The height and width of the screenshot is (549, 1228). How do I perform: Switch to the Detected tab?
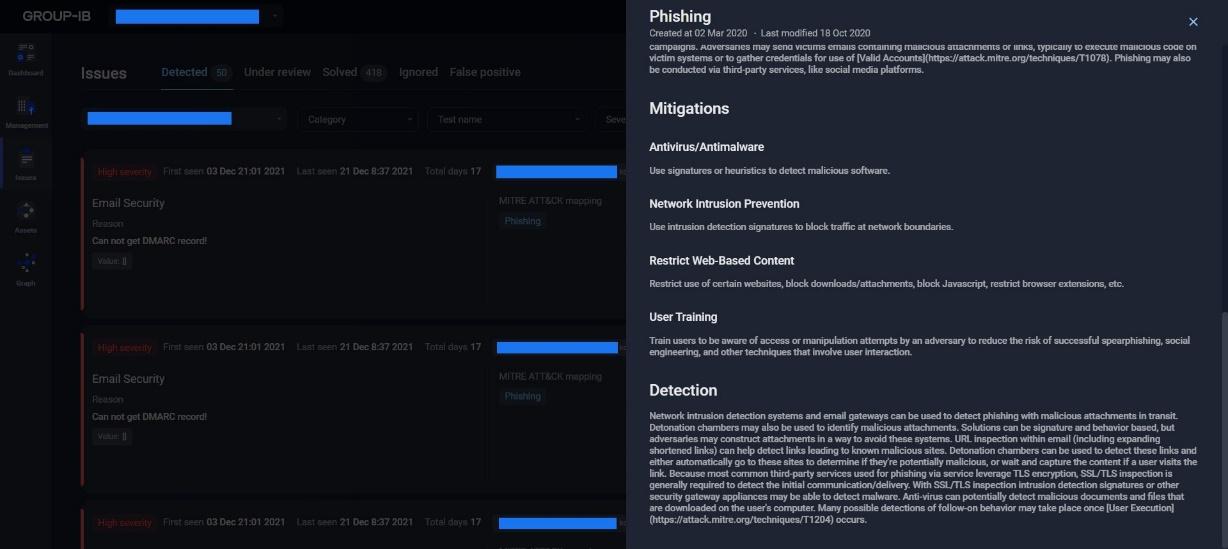(x=184, y=72)
